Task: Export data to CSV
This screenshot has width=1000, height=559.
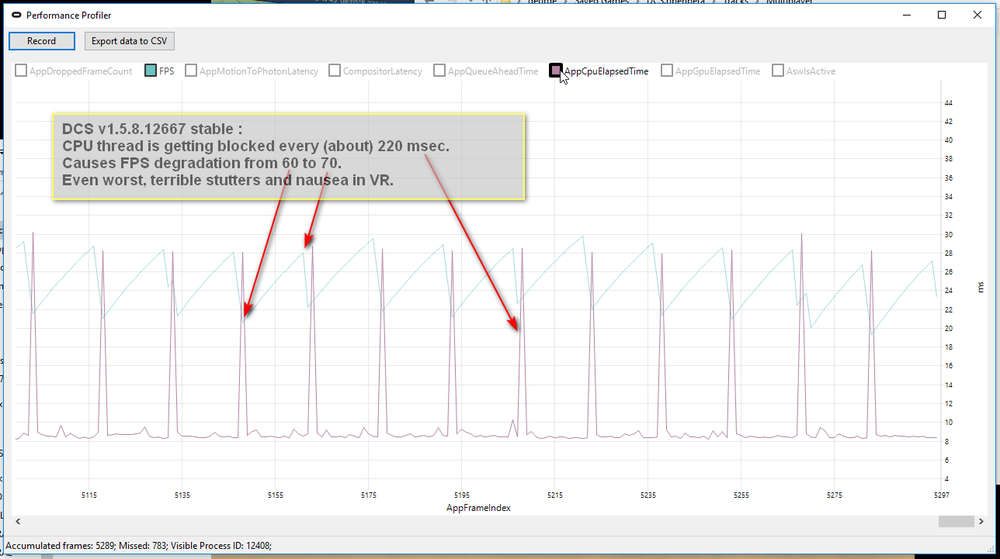Action: pos(129,41)
